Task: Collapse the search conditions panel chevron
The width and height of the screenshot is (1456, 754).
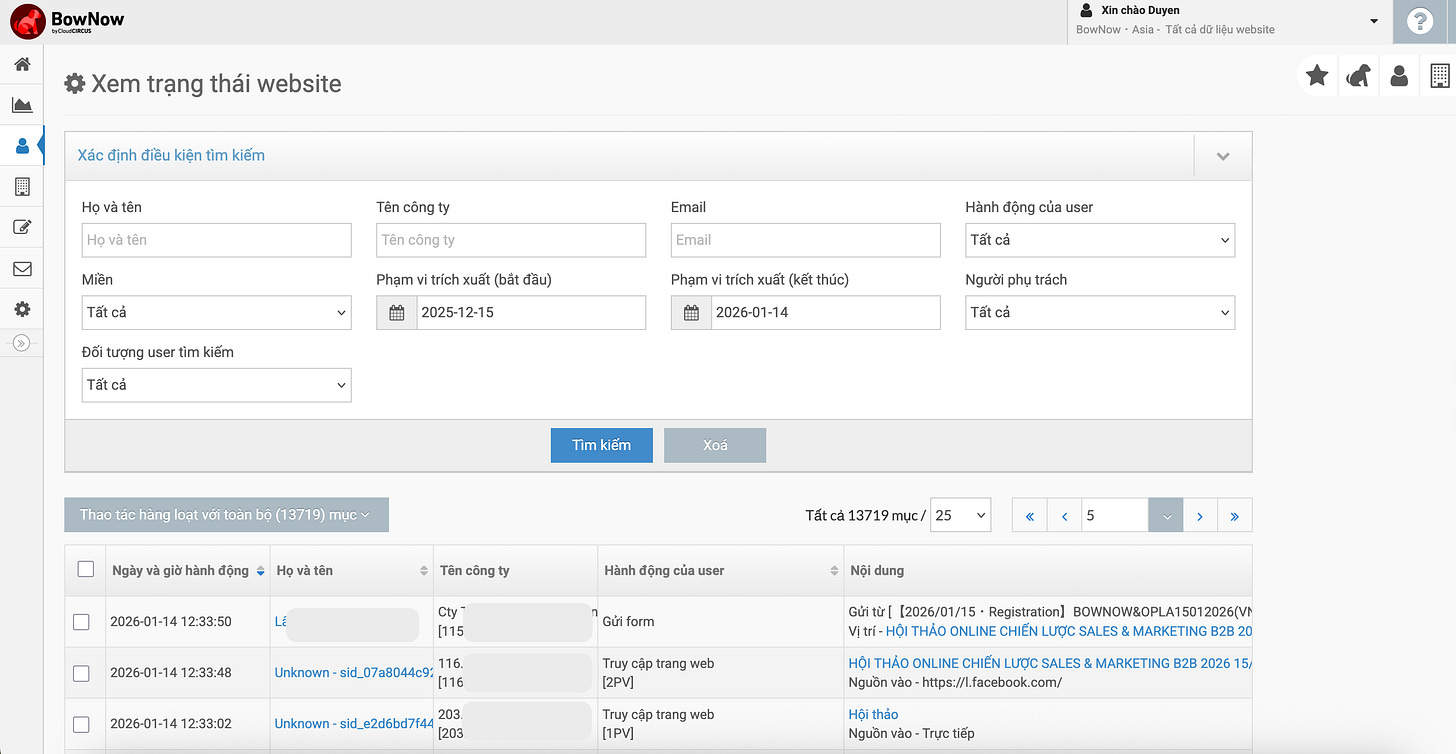Action: pyautogui.click(x=1223, y=156)
